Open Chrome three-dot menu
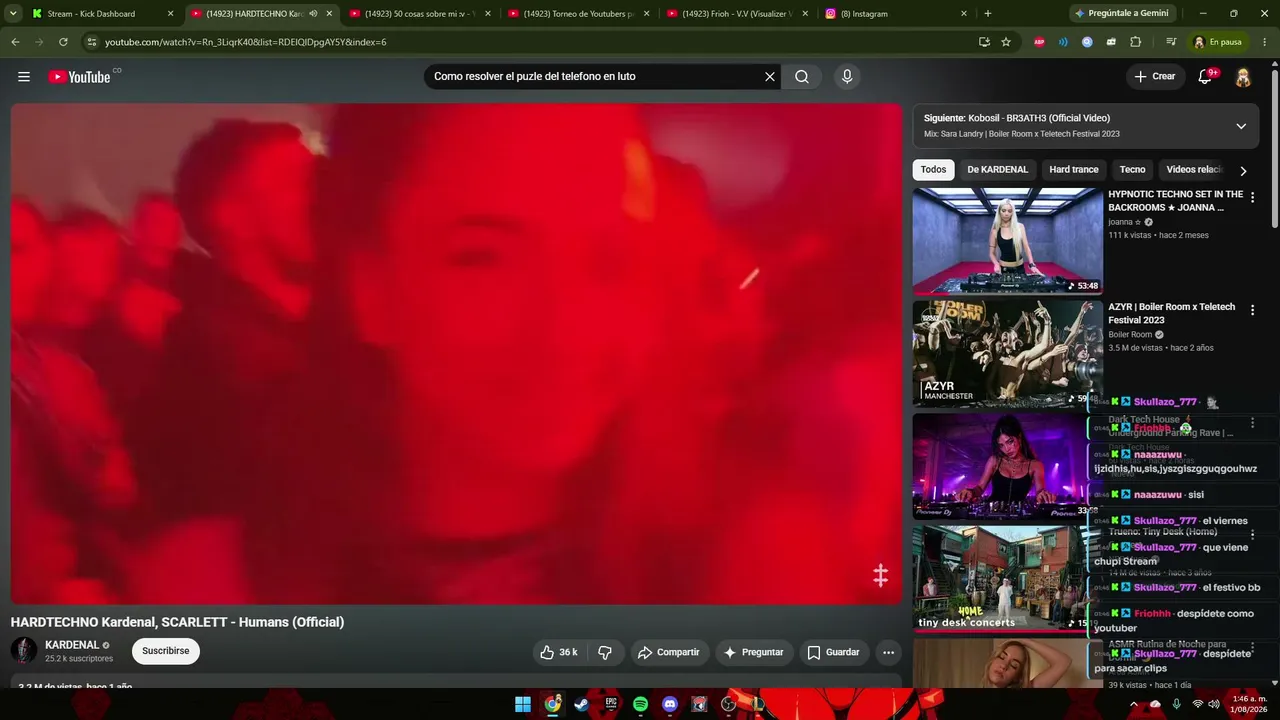Viewport: 1280px width, 720px height. pyautogui.click(x=1265, y=42)
